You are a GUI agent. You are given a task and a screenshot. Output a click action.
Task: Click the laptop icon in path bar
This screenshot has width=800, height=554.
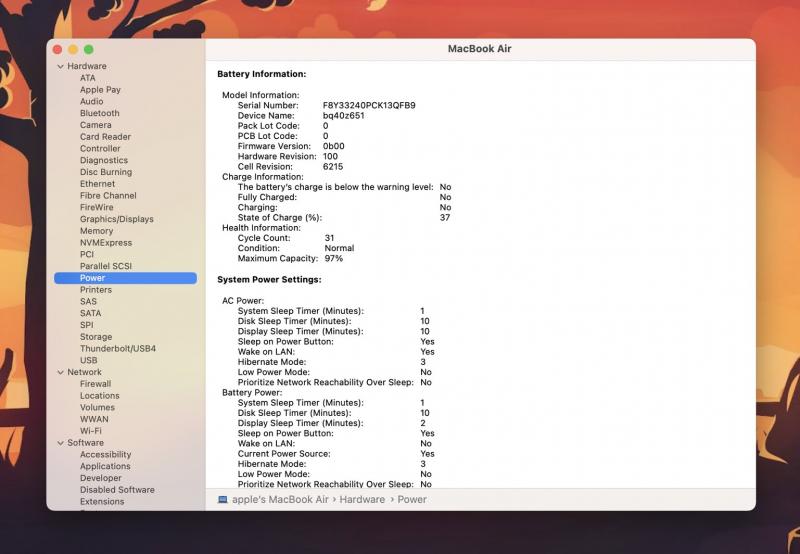coord(222,499)
